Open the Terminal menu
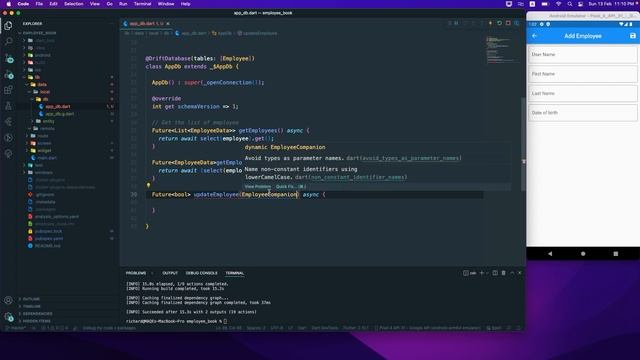 pyautogui.click(x=142, y=4)
